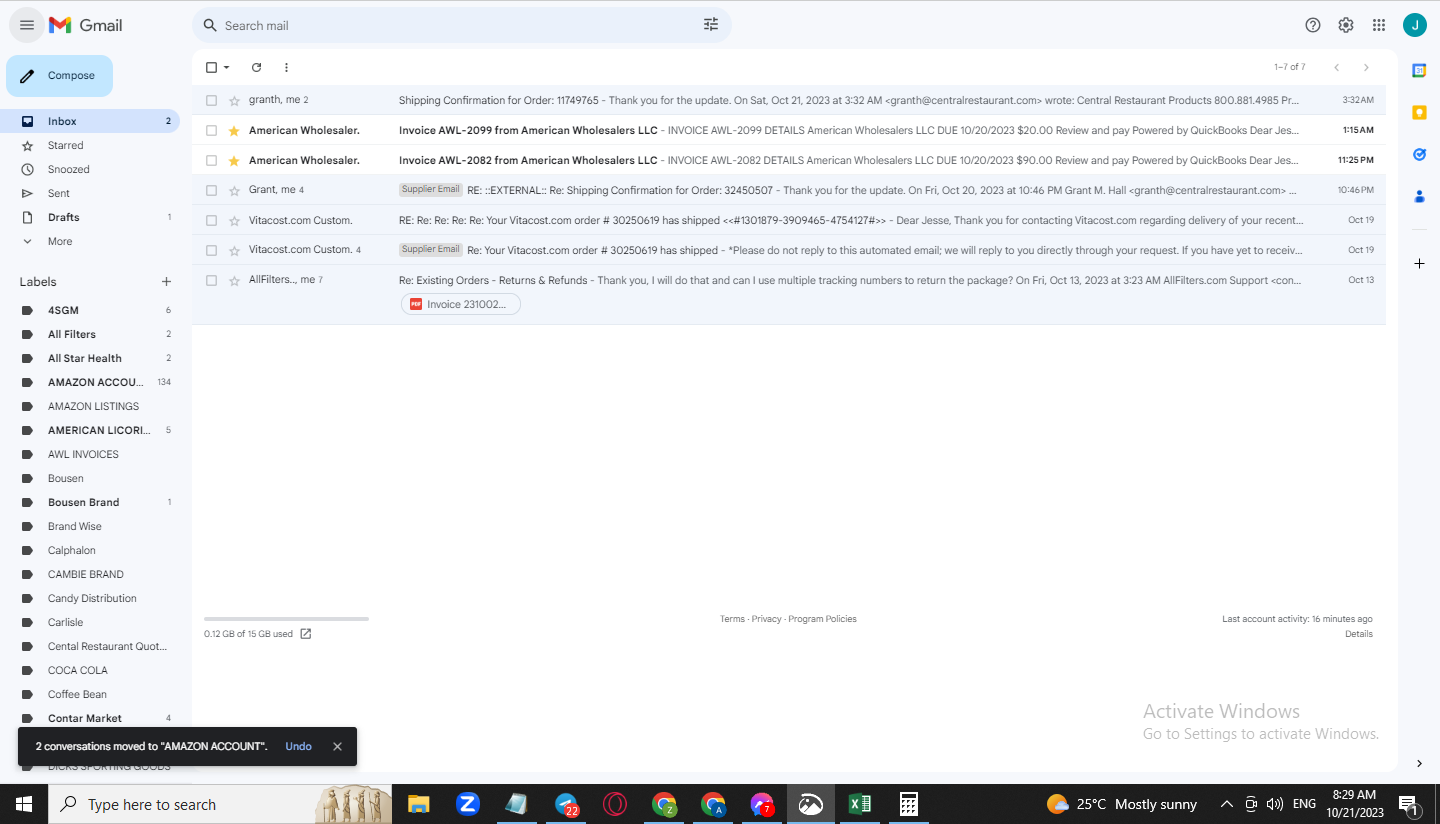Image resolution: width=1440 pixels, height=824 pixels.
Task: Refresh the inbox
Action: (256, 67)
